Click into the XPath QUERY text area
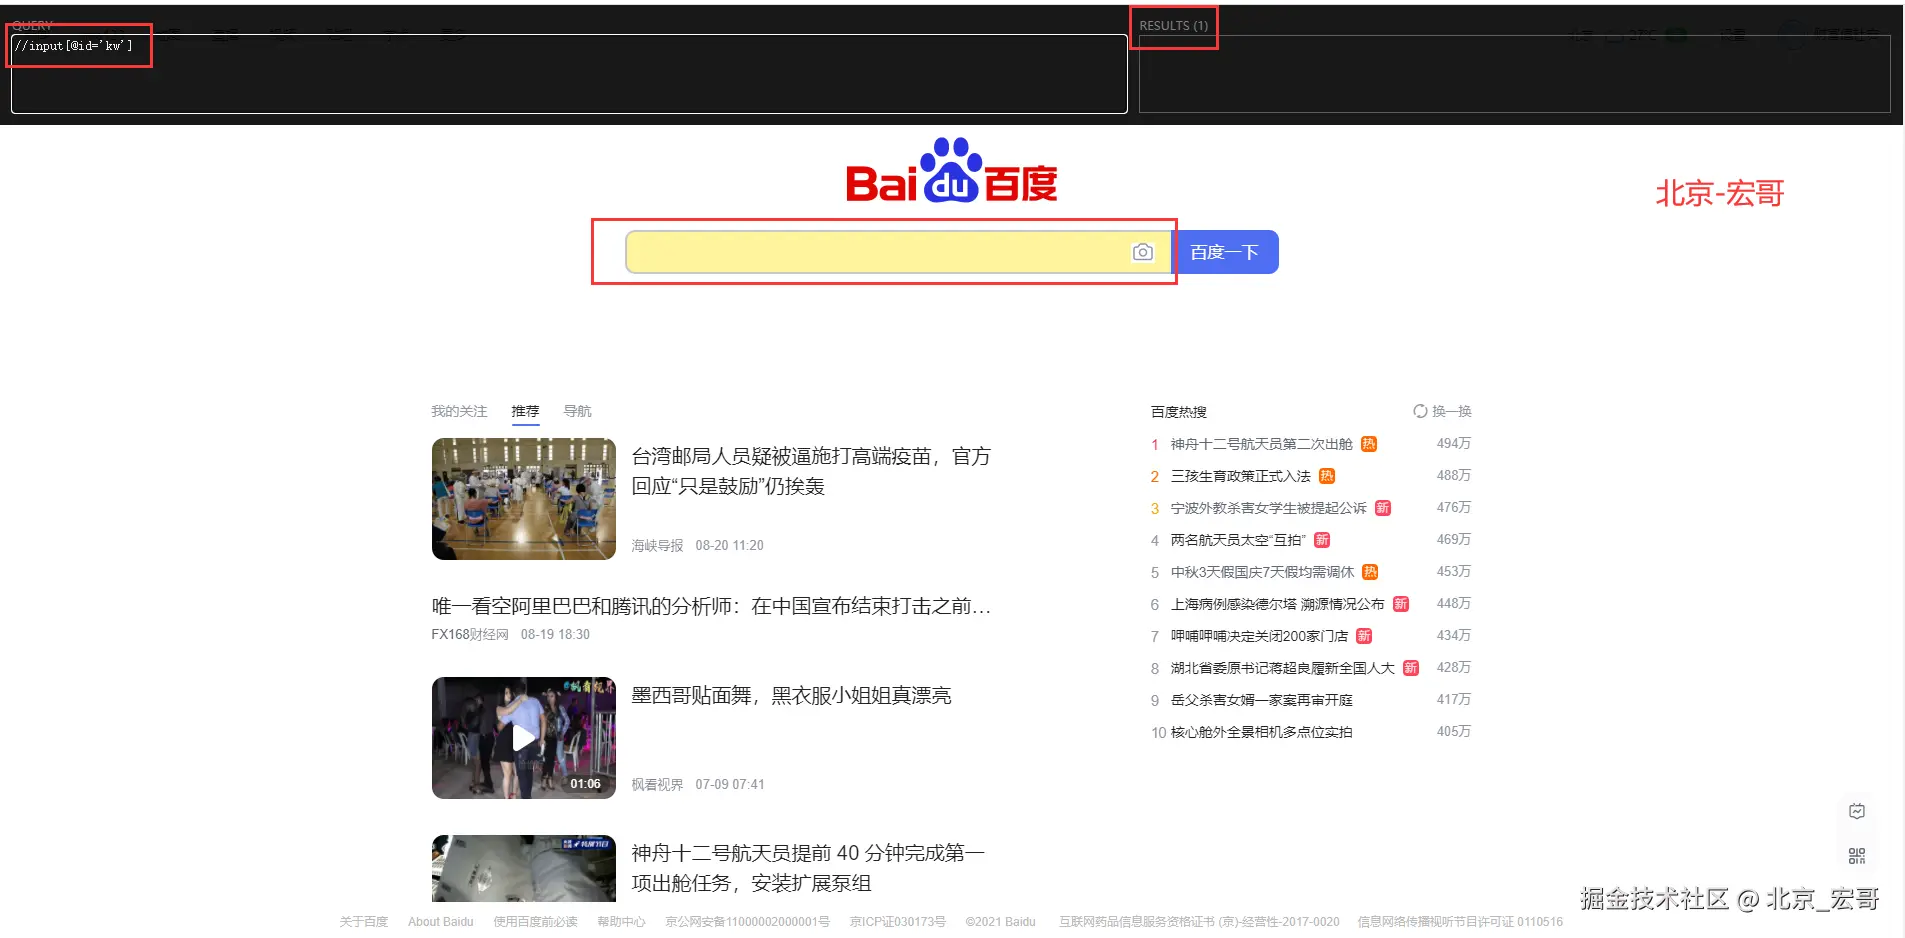The image size is (1905, 938). pos(569,74)
